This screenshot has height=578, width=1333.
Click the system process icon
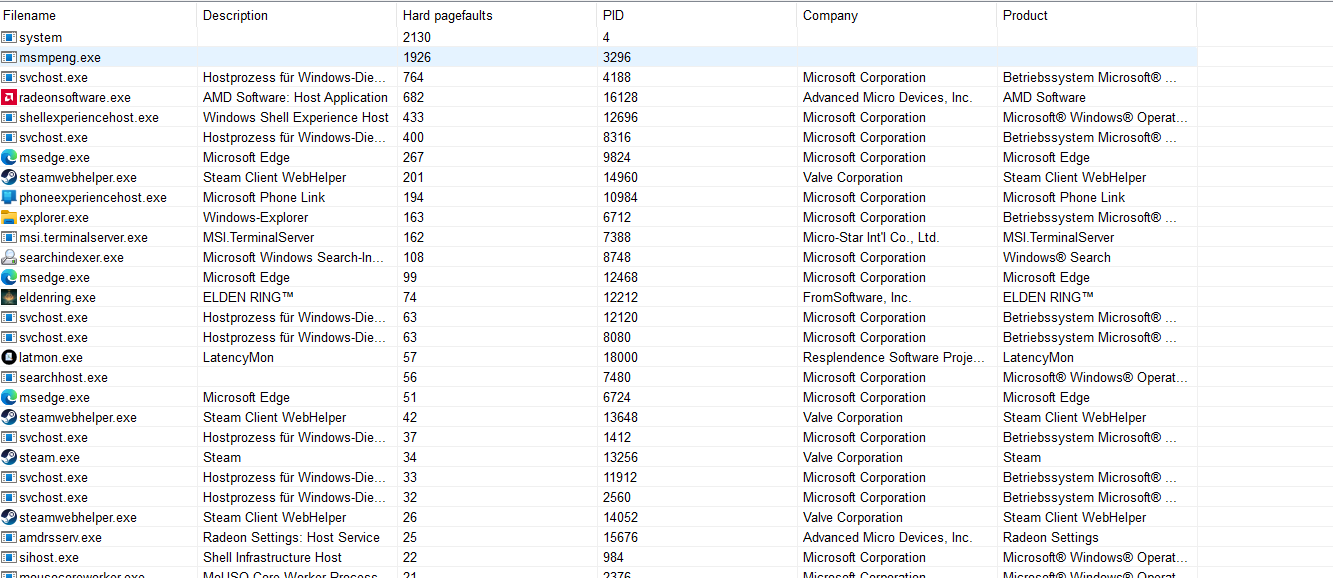(9, 37)
